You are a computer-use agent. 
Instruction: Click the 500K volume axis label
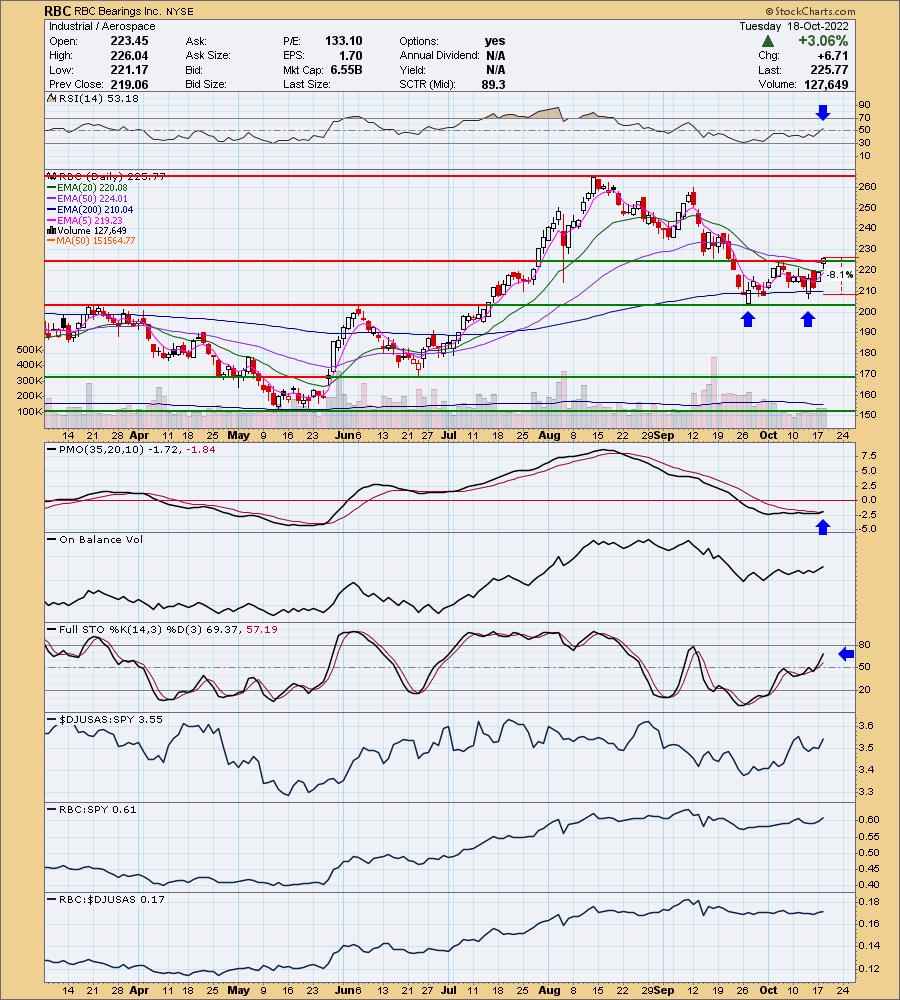(30, 349)
